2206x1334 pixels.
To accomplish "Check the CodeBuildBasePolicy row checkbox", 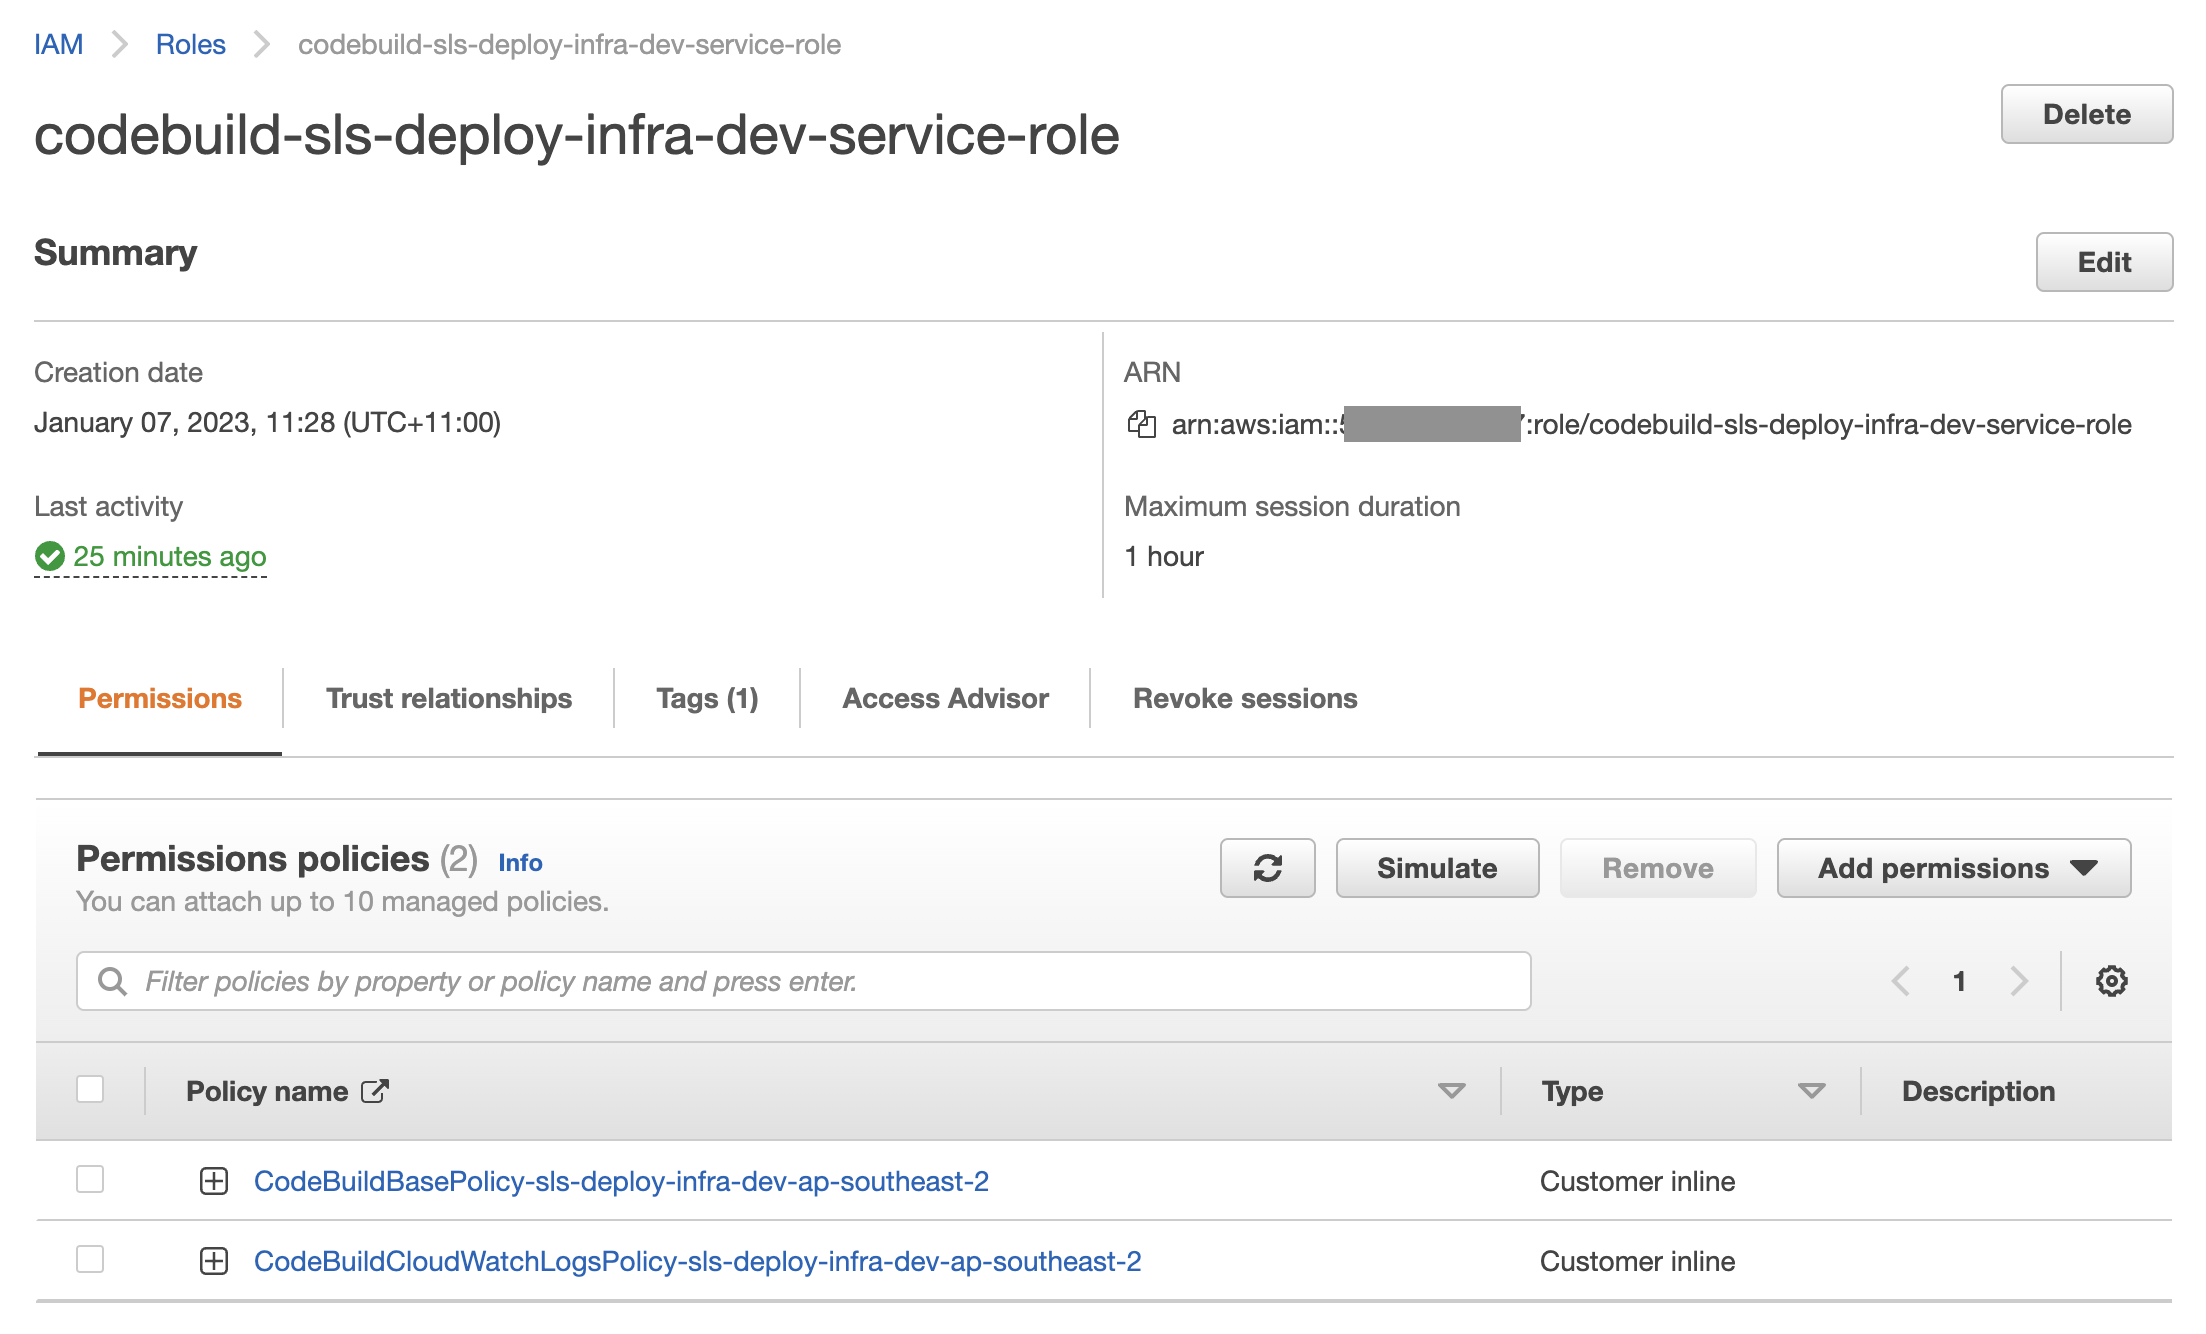I will point(90,1179).
